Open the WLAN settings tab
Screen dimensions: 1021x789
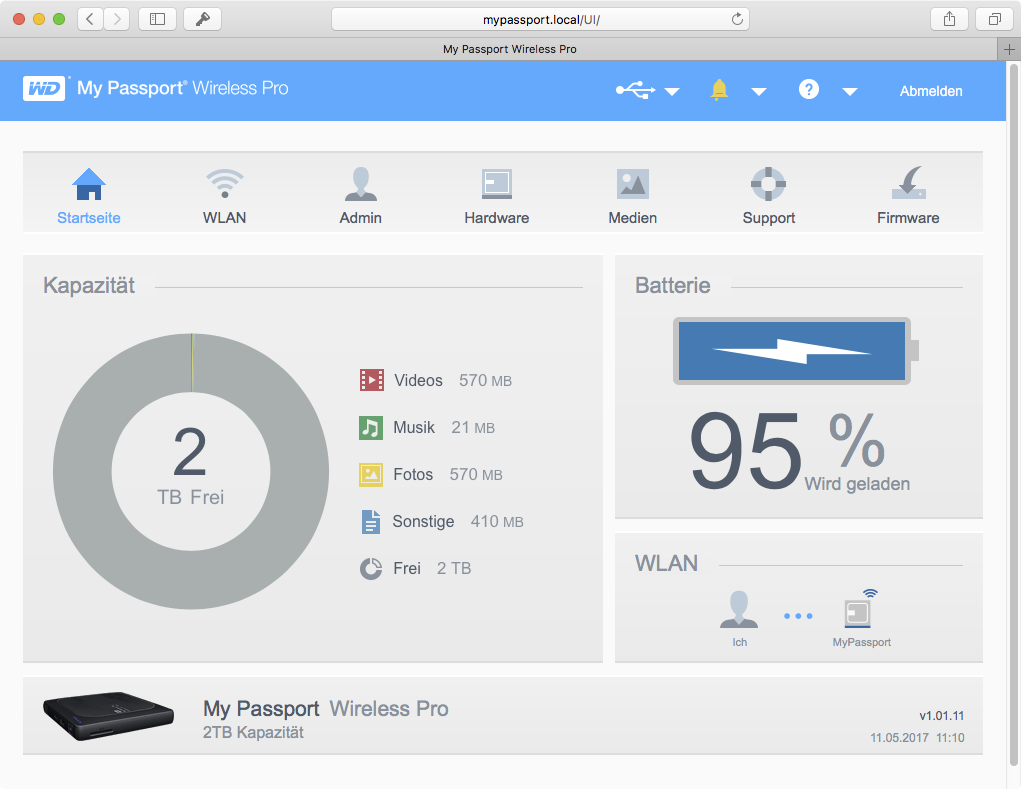(x=225, y=196)
